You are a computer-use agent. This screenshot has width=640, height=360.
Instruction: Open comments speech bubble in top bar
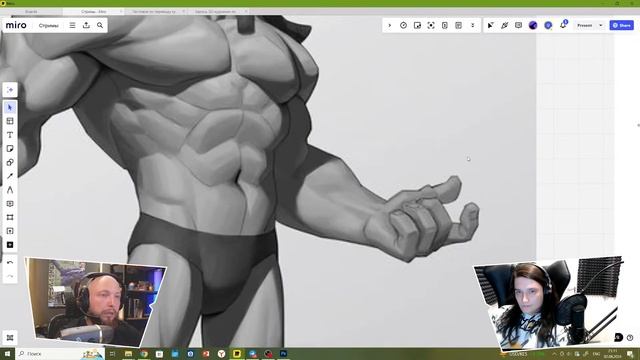click(x=518, y=25)
